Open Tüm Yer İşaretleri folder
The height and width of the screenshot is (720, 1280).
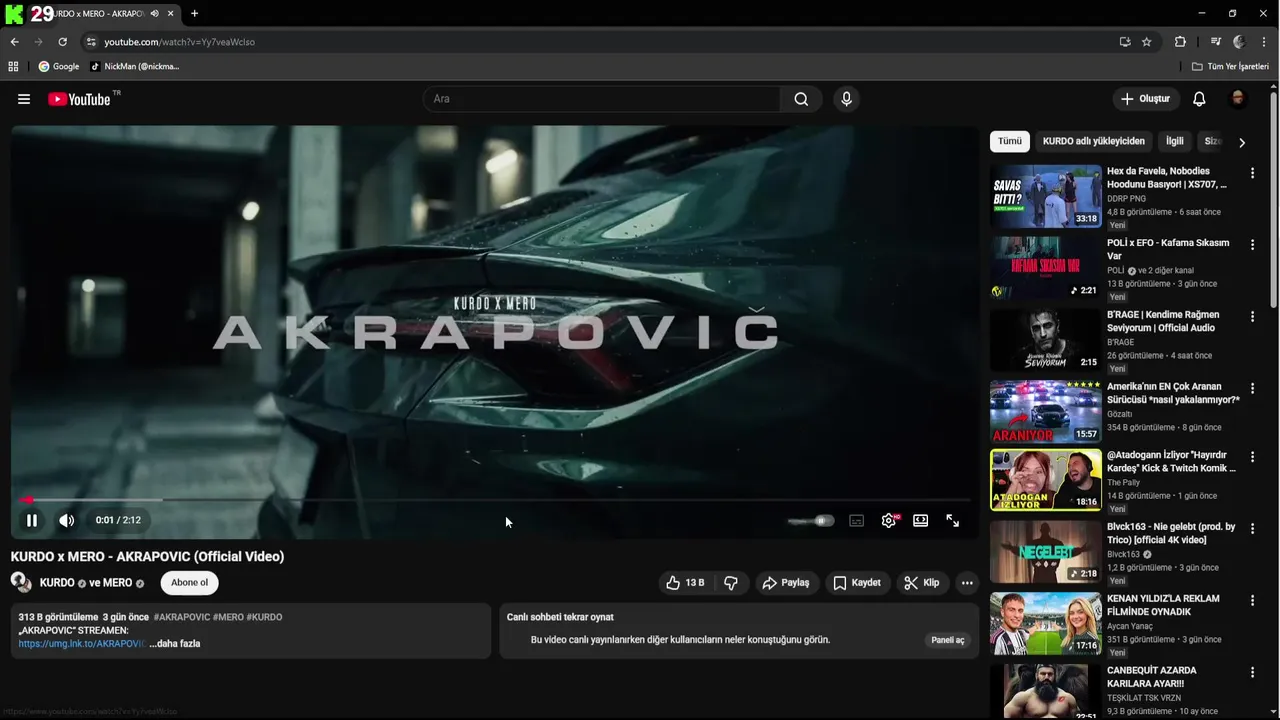point(1230,66)
